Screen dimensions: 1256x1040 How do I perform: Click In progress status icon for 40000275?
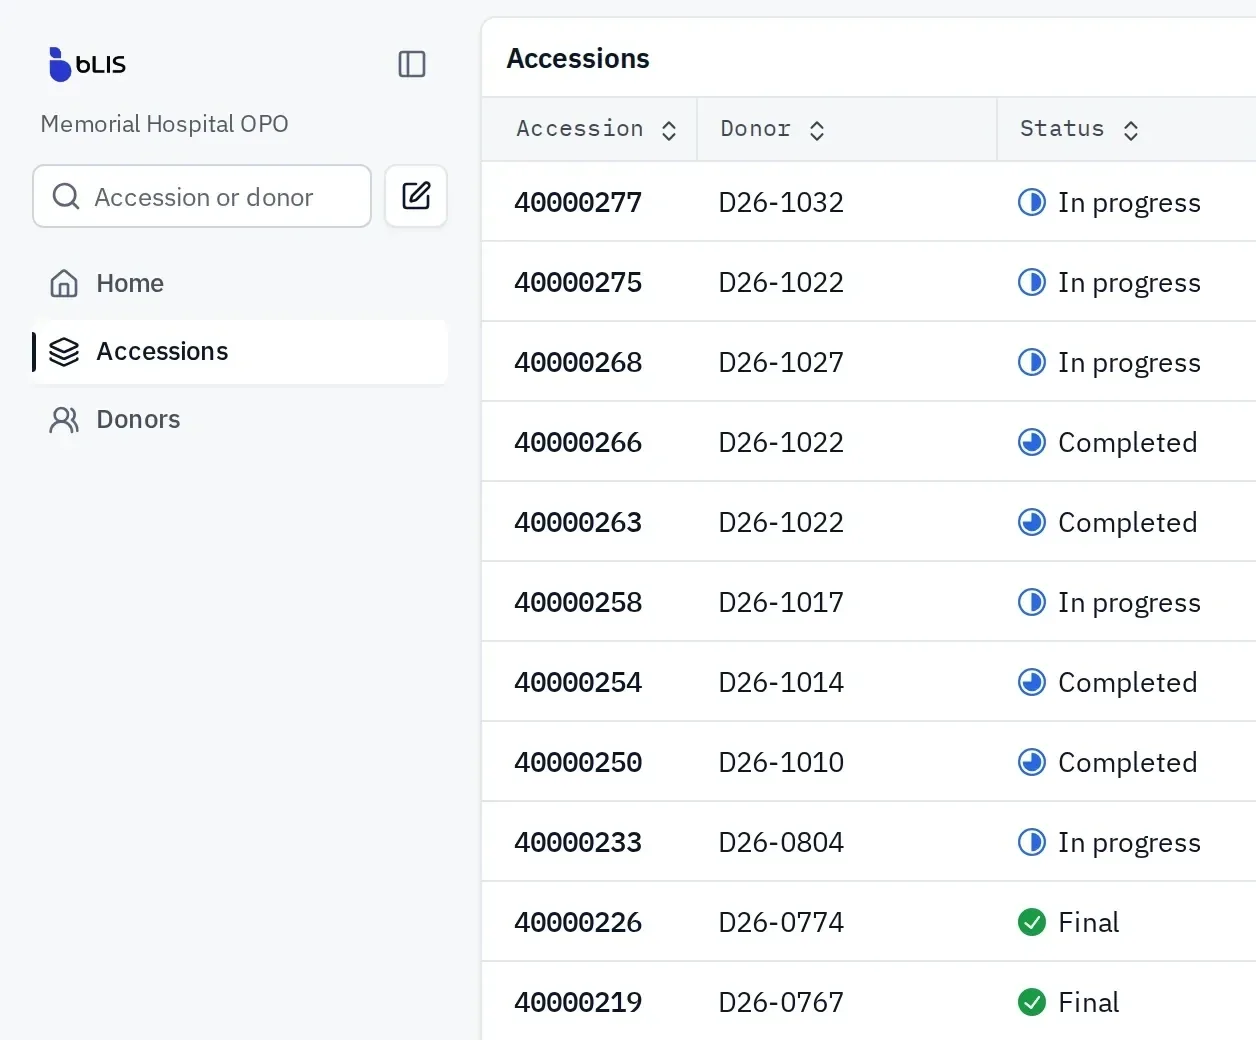coord(1032,282)
